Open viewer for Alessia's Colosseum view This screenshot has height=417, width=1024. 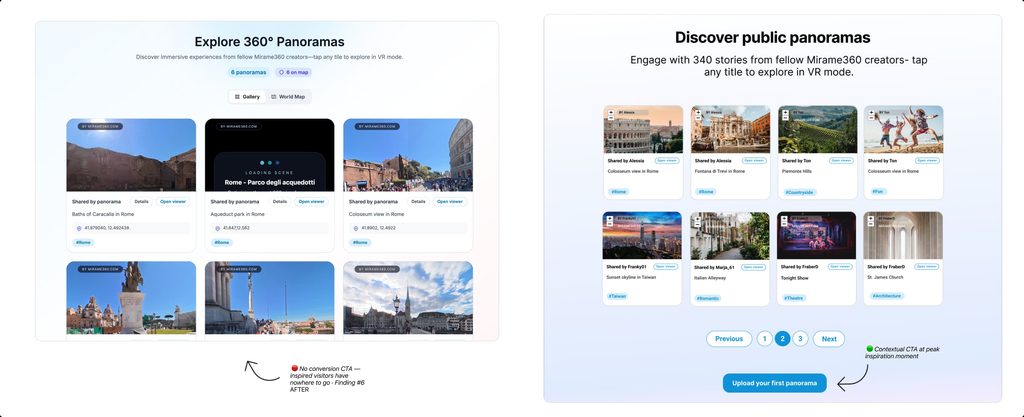667,161
